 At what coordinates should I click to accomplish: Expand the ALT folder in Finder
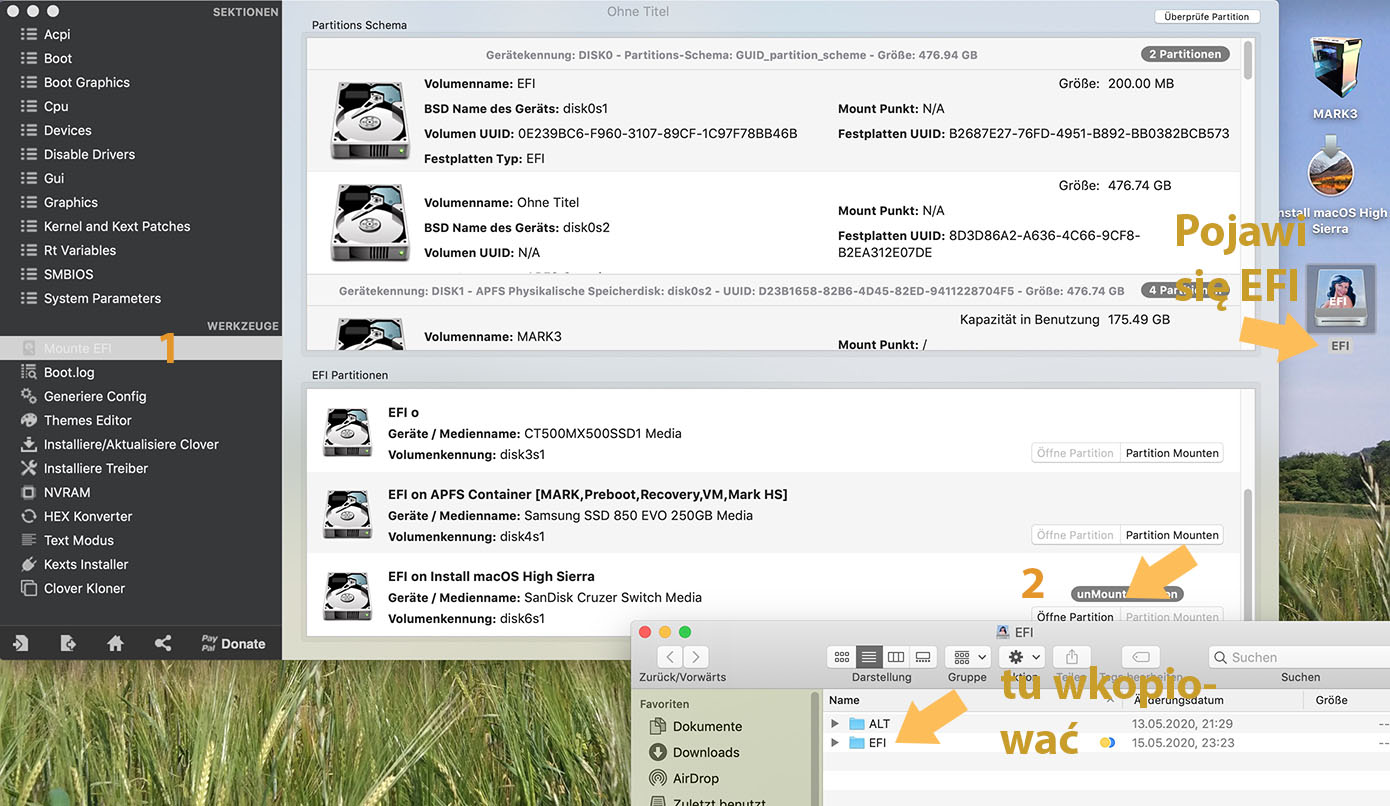tap(836, 724)
